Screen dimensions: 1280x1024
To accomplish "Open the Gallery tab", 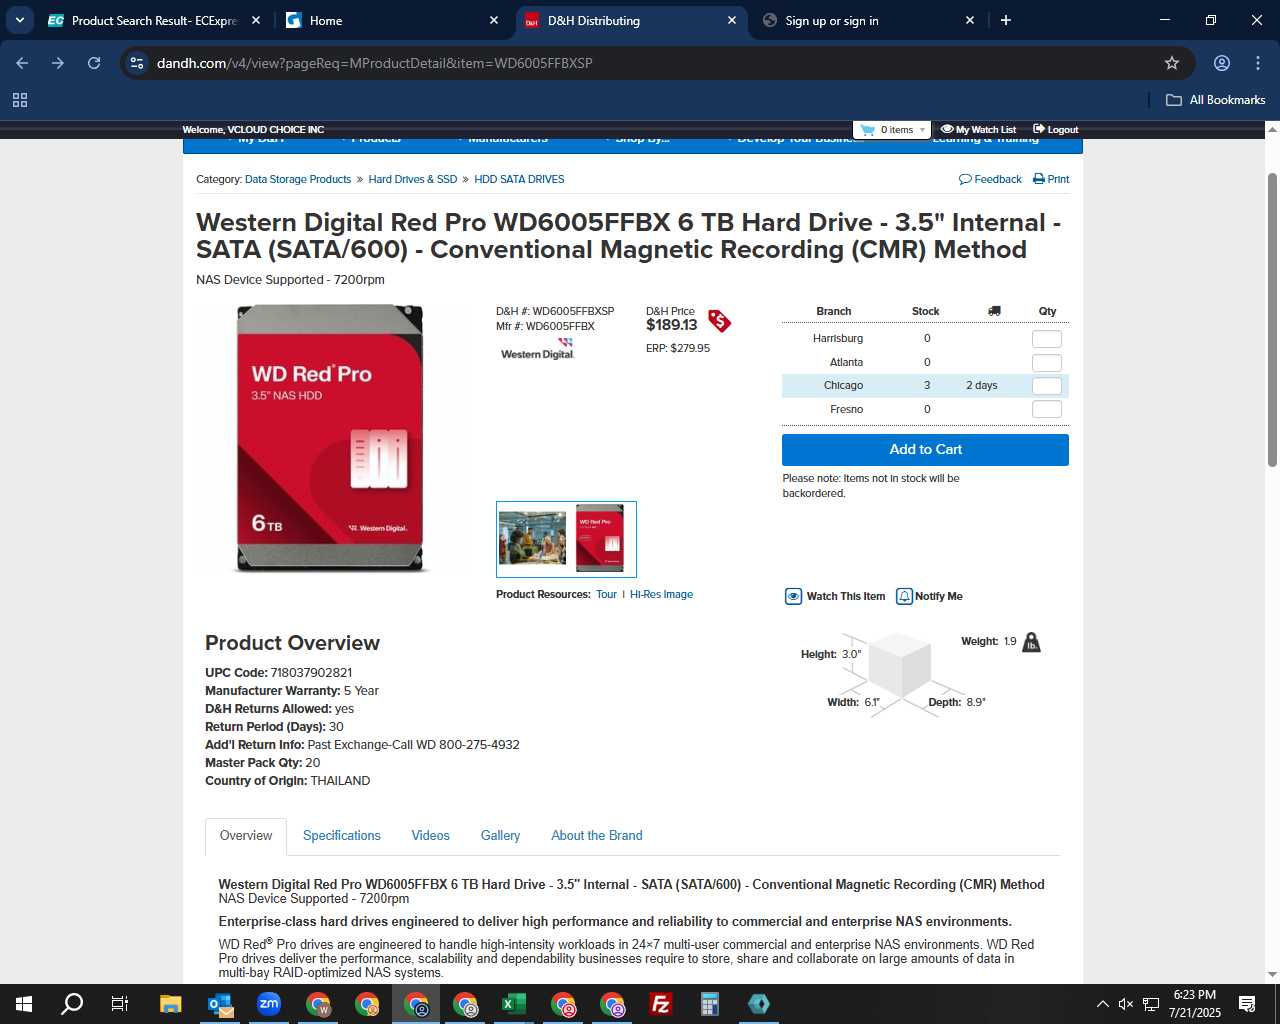I will pos(500,836).
